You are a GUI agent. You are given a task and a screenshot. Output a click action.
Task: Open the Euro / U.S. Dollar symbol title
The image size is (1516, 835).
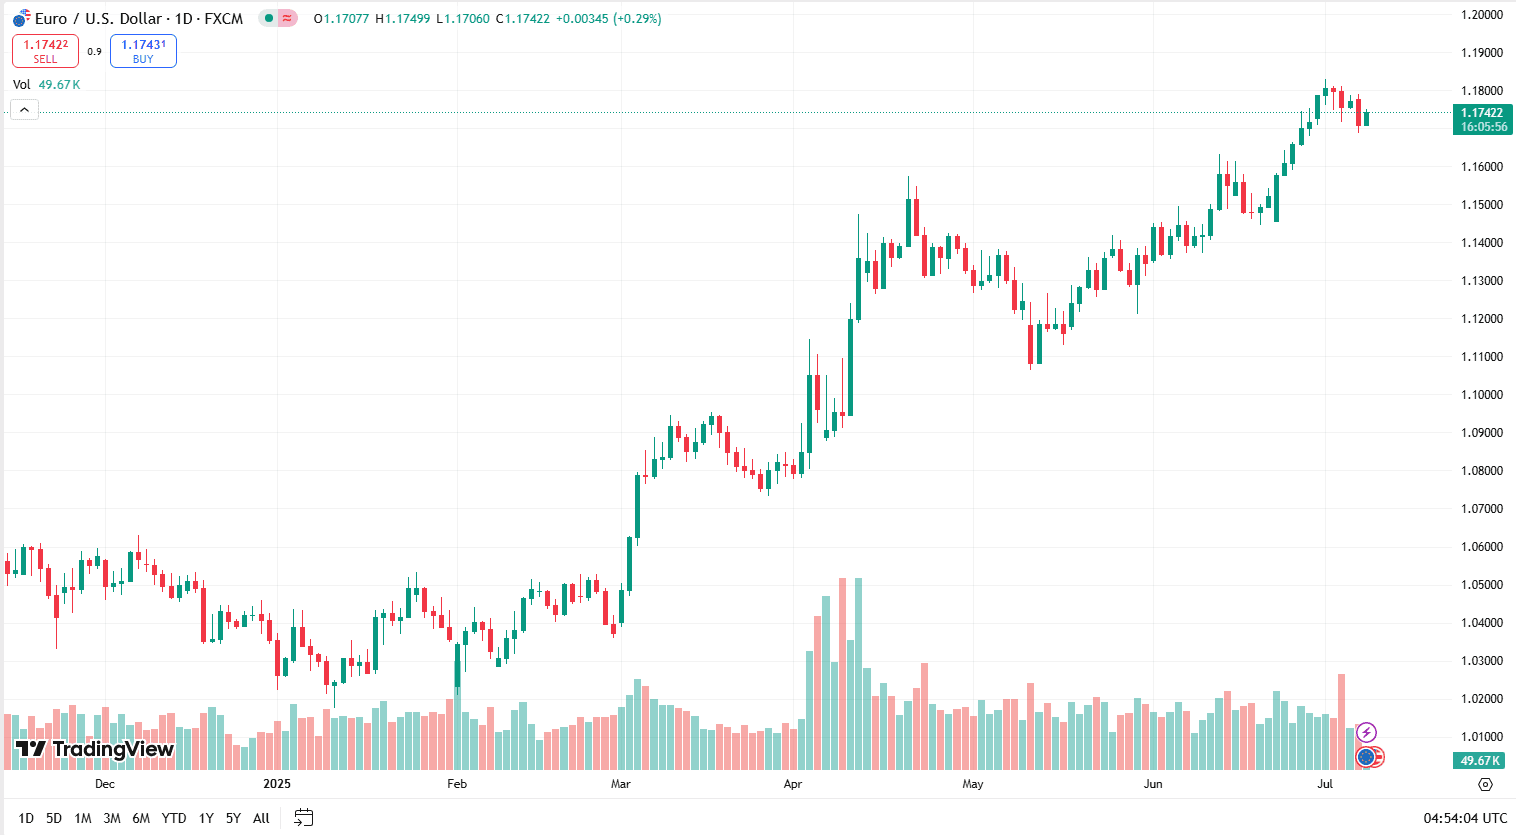pos(139,18)
